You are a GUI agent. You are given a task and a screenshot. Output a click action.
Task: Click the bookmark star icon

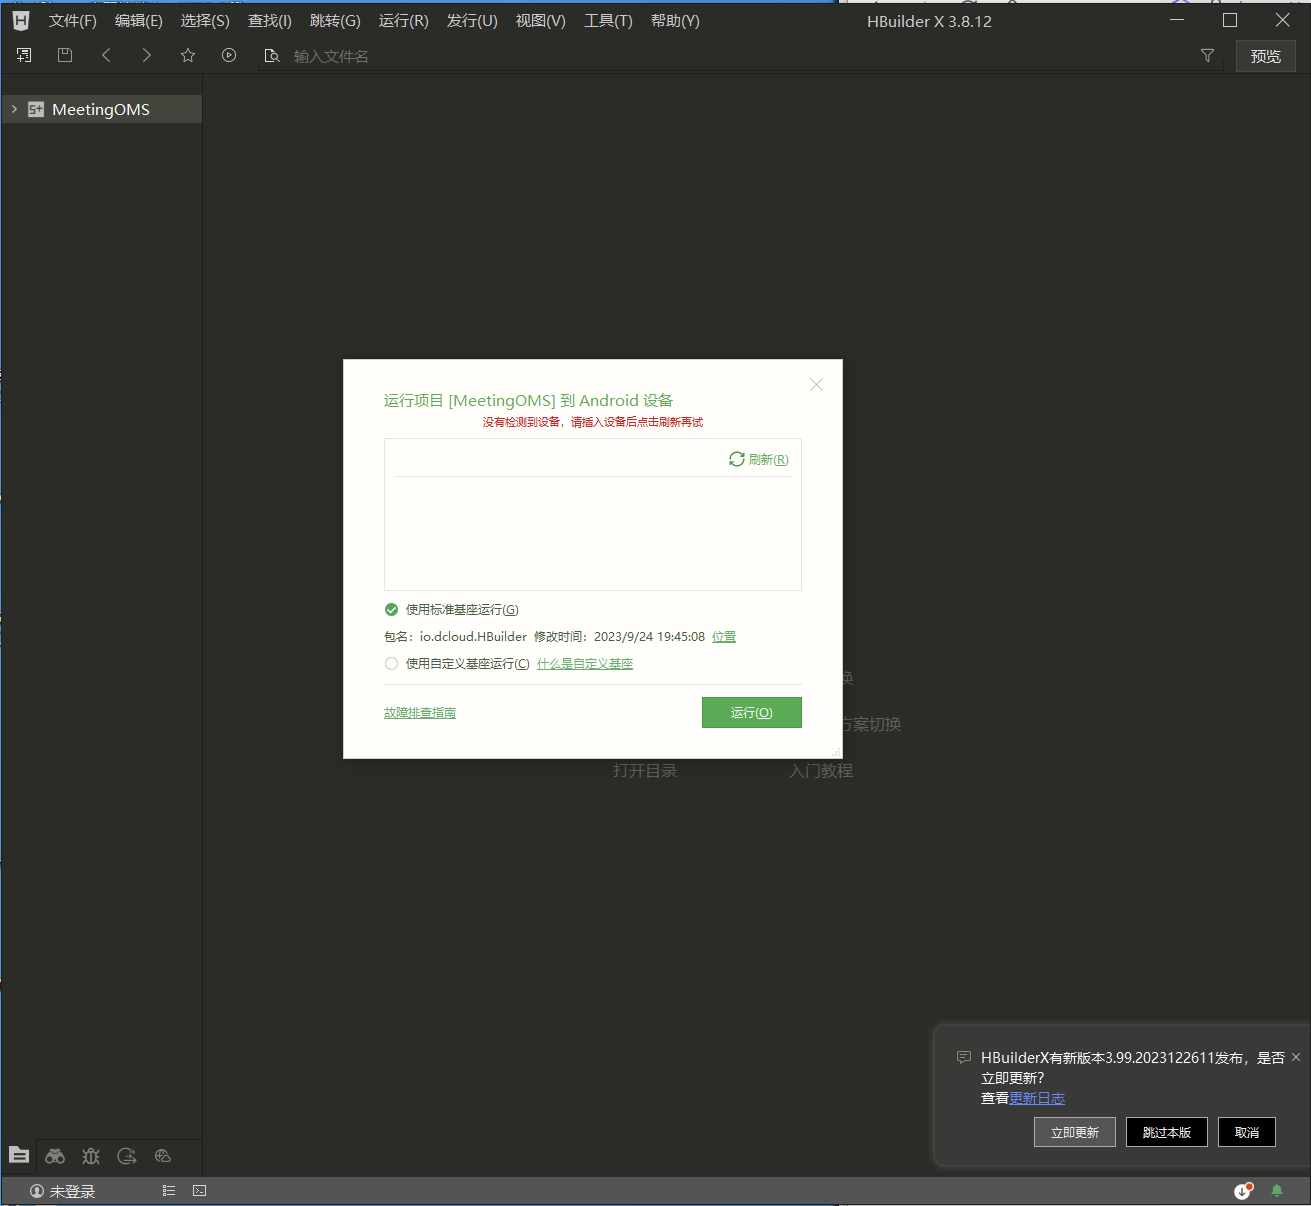(x=188, y=56)
